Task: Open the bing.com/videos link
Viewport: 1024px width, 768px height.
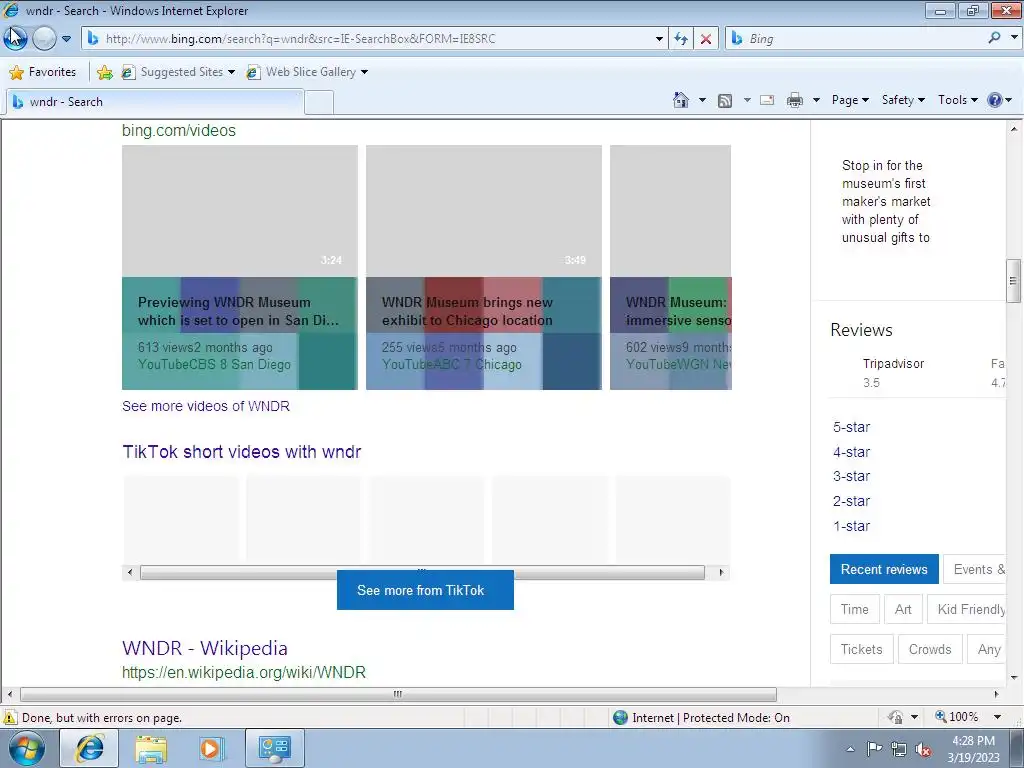Action: tap(178, 131)
